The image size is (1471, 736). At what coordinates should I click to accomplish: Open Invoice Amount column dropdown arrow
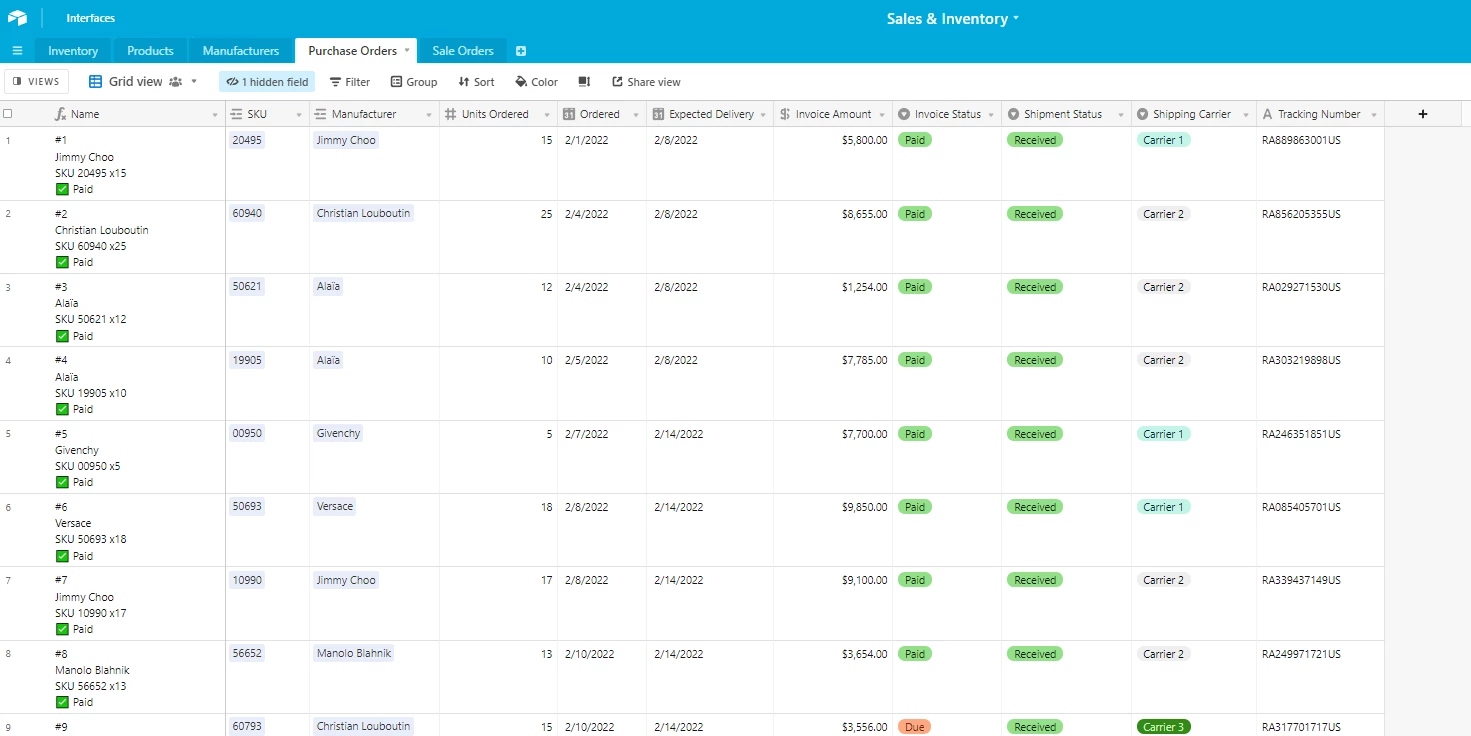(882, 115)
